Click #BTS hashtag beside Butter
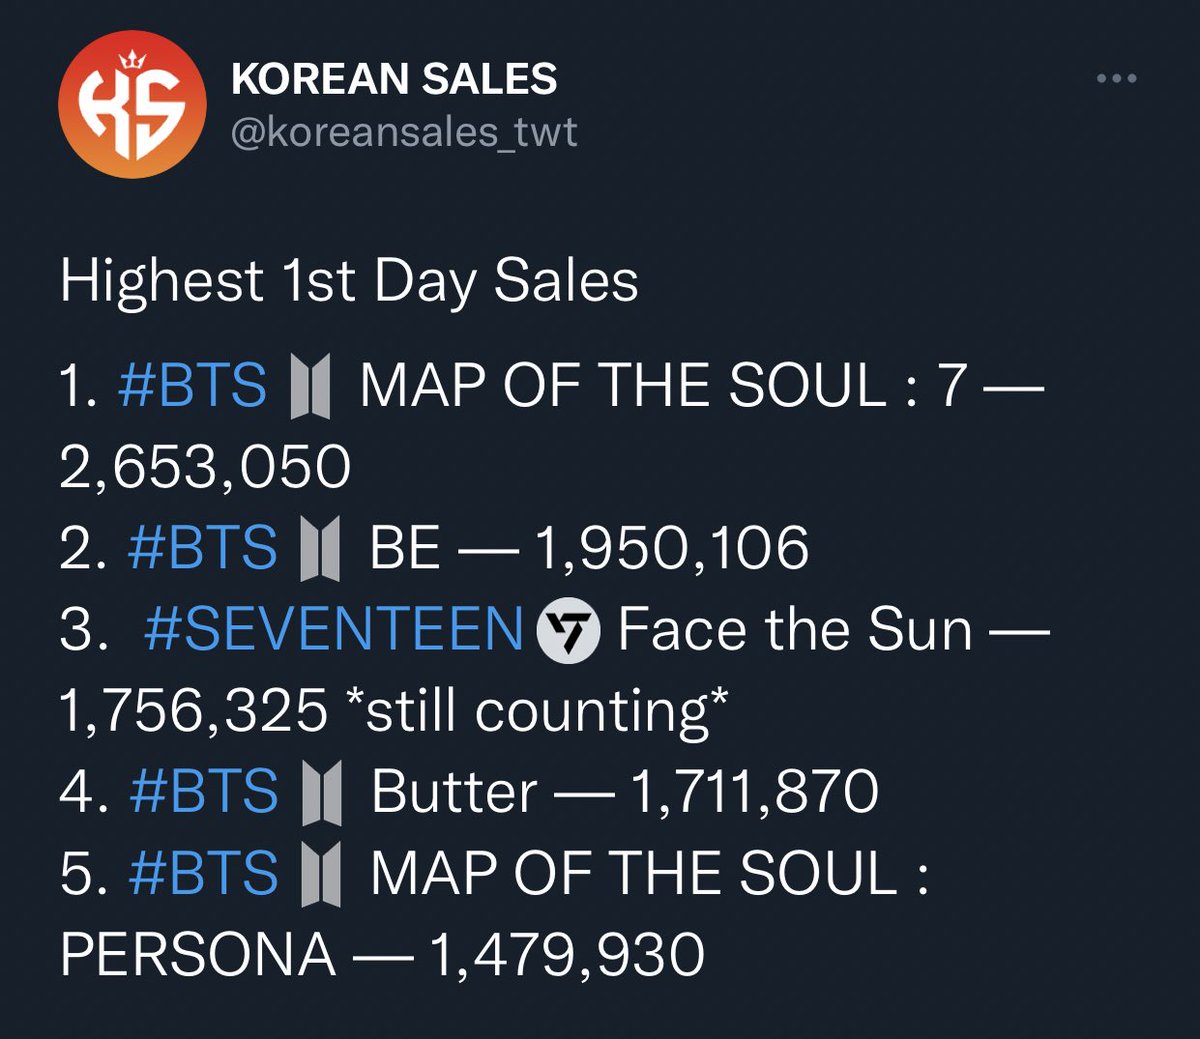Viewport: 1200px width, 1039px height. [203, 792]
